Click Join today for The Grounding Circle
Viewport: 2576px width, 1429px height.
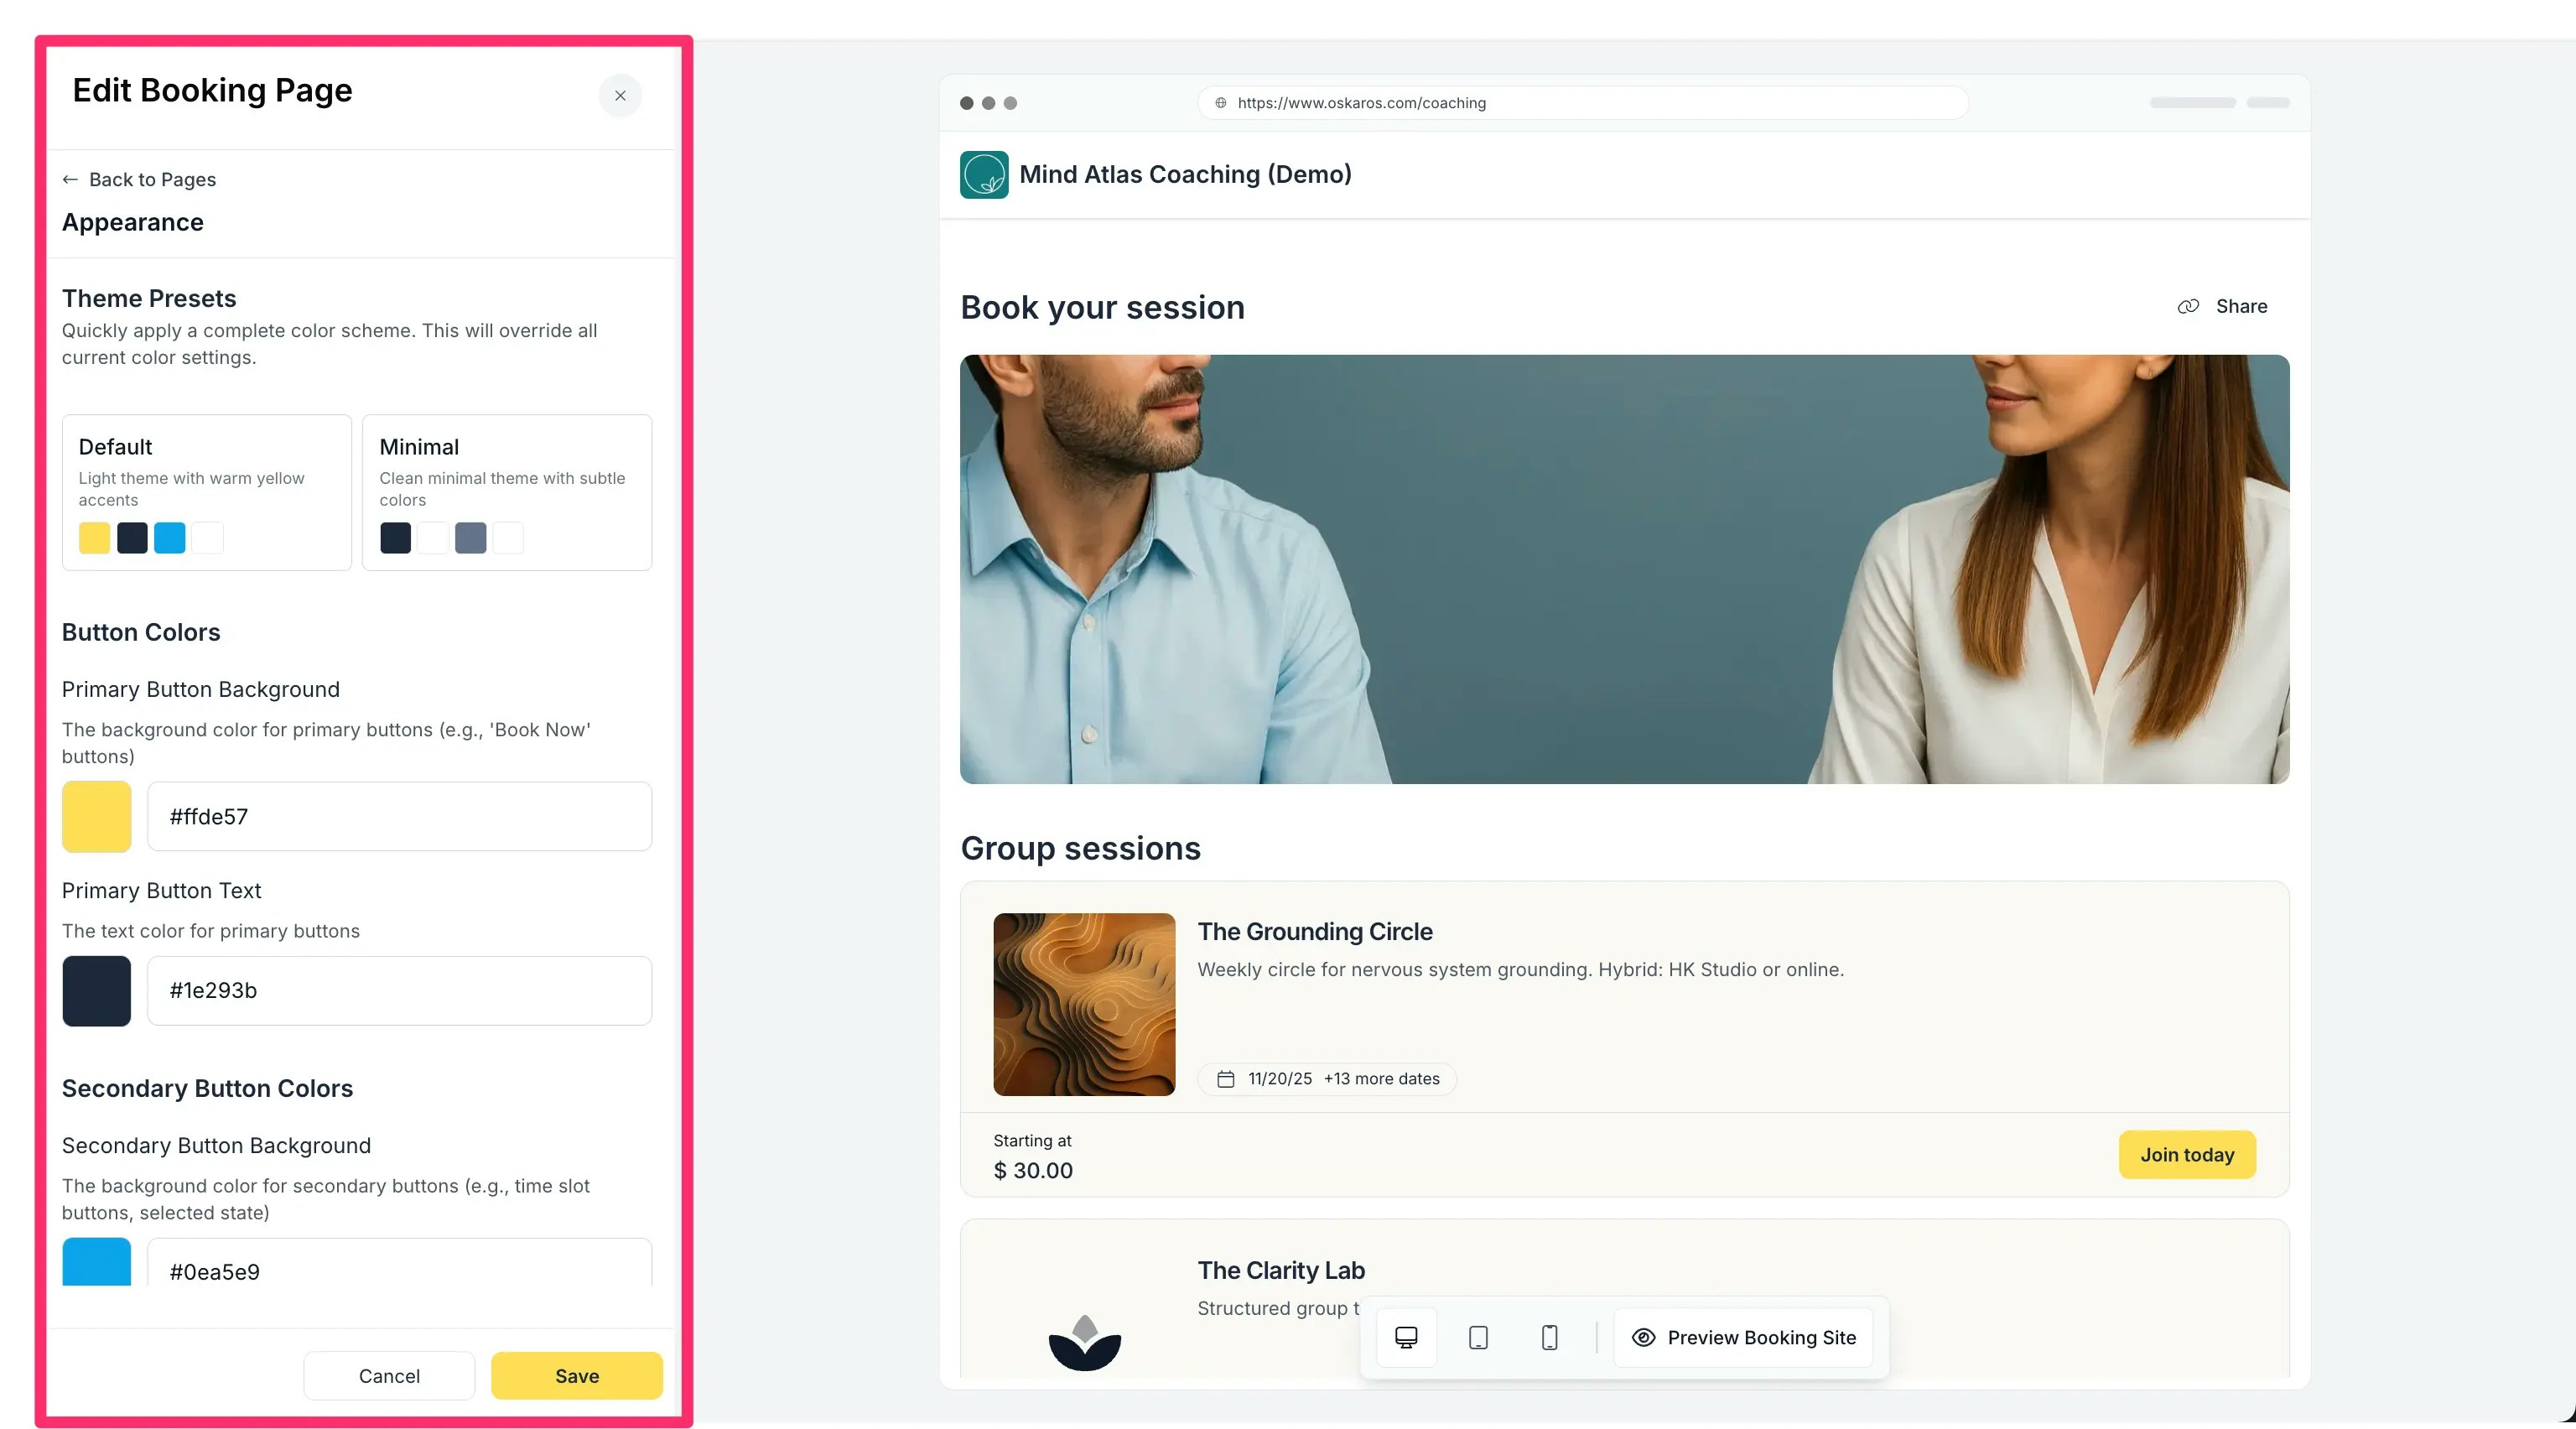(x=2187, y=1154)
